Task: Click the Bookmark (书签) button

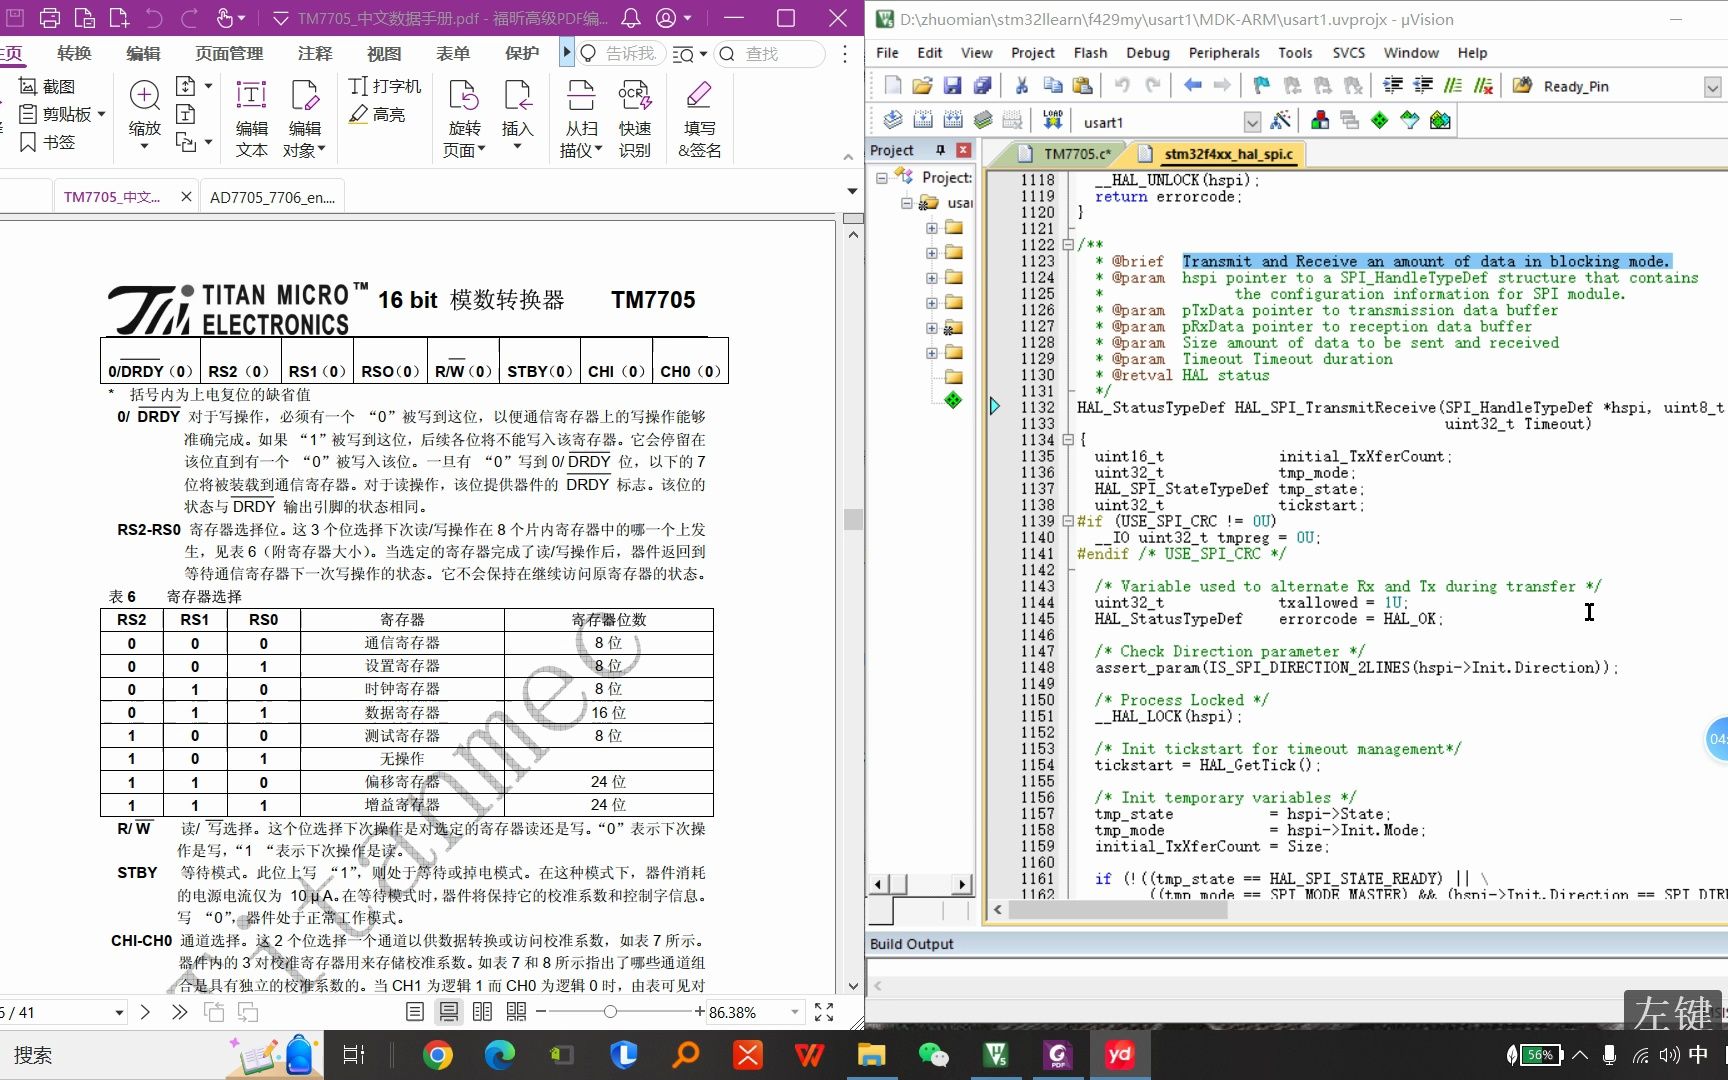Action: (47, 142)
